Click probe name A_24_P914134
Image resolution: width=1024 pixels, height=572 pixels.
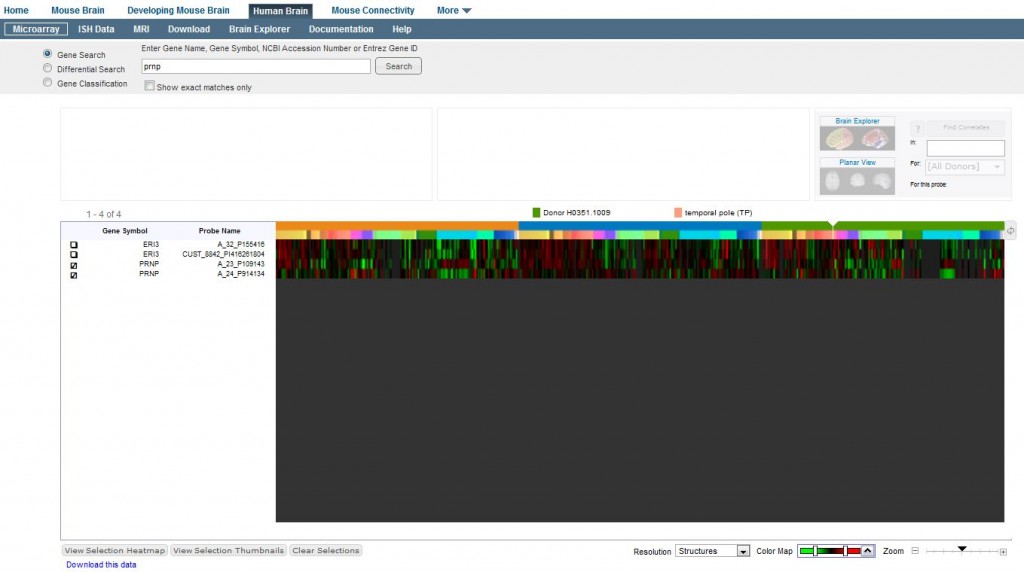(x=241, y=274)
